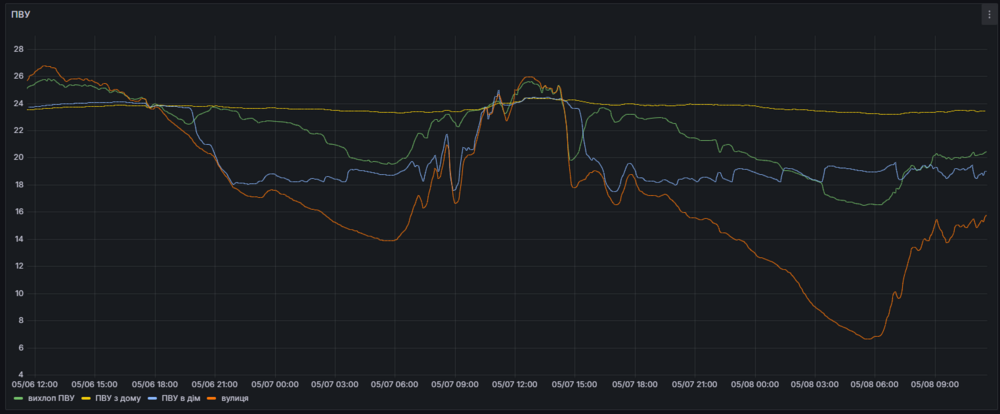
Task: Isolate the ПВУ в дім series label
Action: [180, 398]
